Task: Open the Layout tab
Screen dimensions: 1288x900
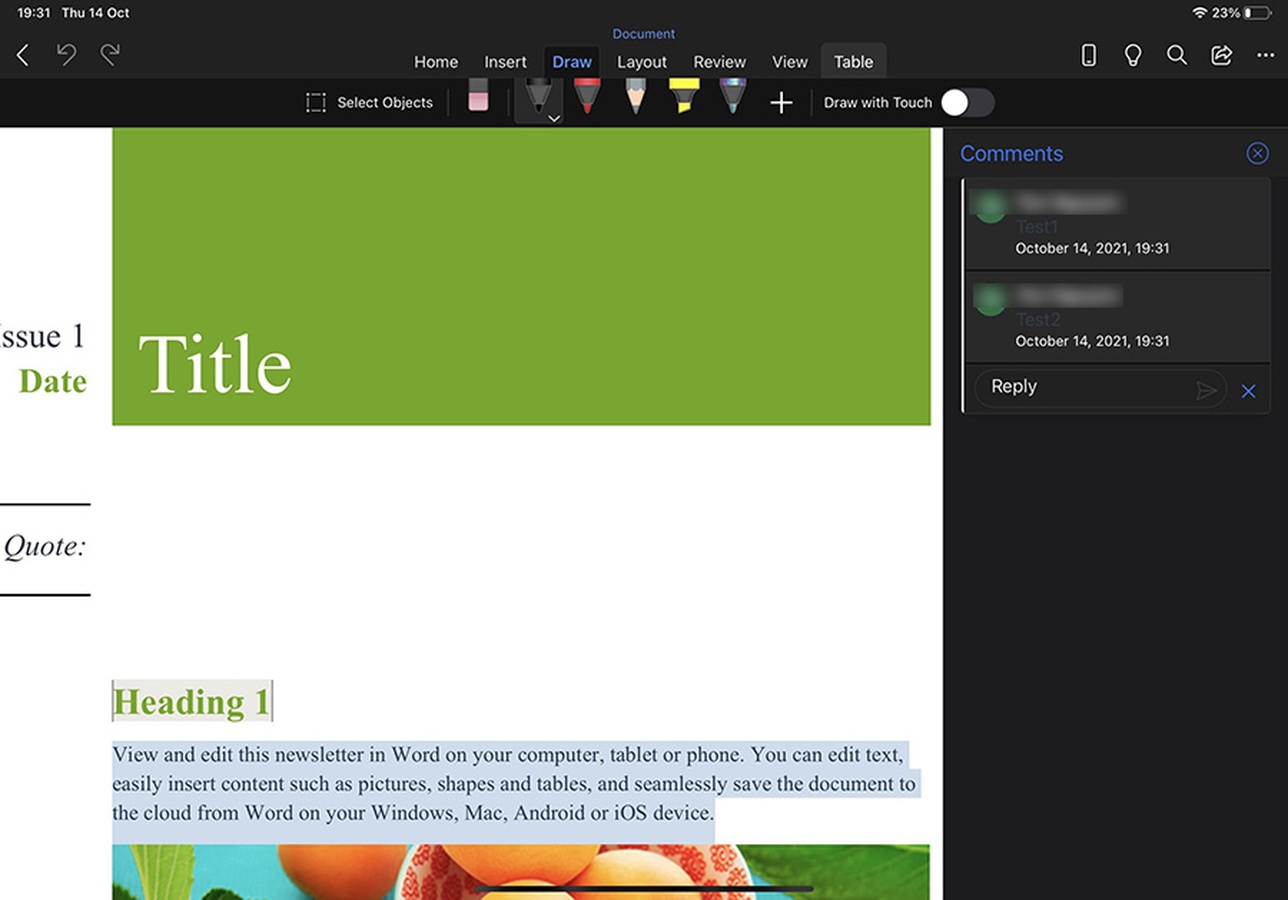Action: (642, 62)
